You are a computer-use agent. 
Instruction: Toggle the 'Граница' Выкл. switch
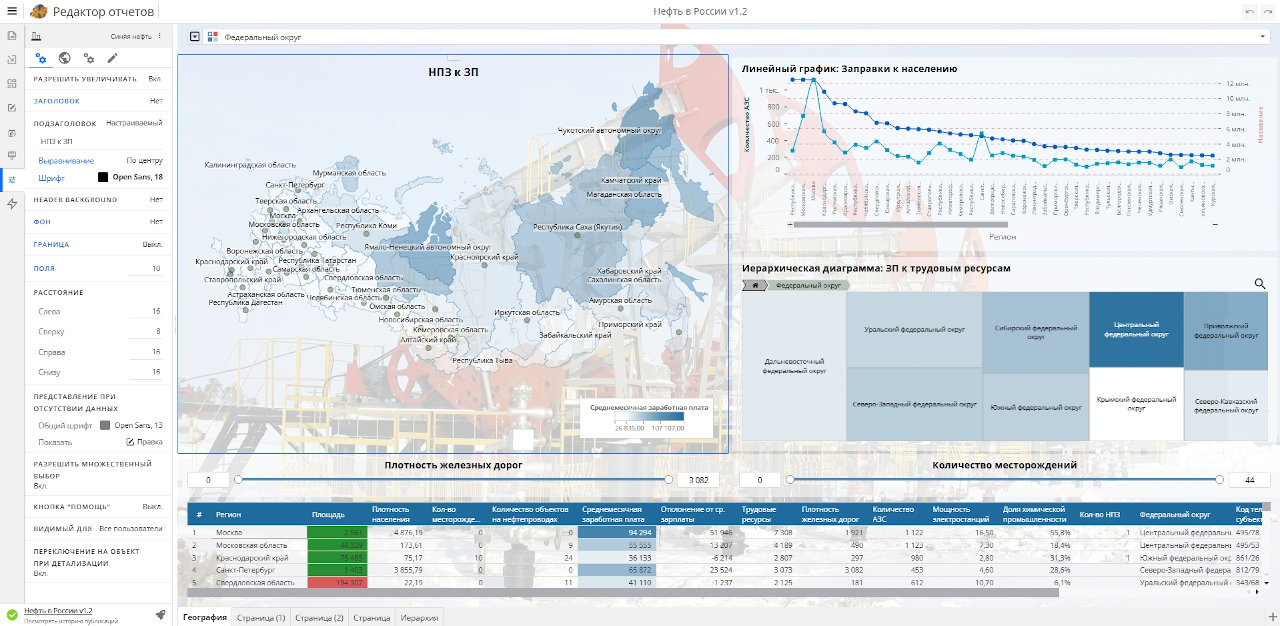pos(152,244)
